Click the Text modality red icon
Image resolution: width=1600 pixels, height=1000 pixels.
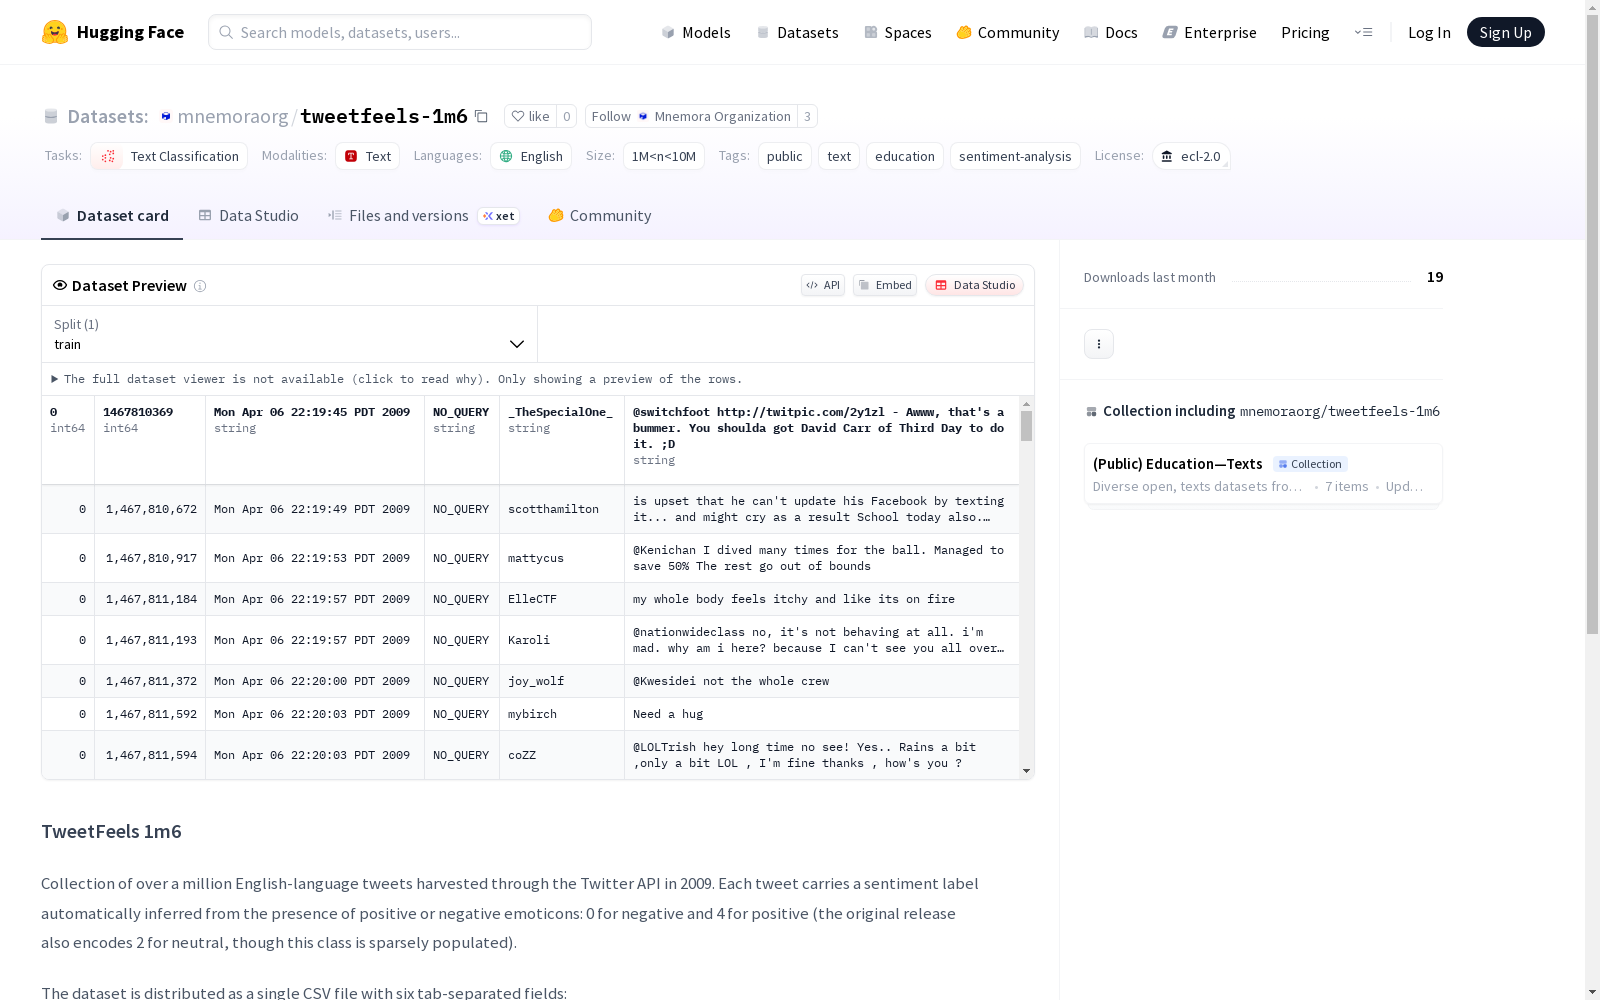pos(351,156)
